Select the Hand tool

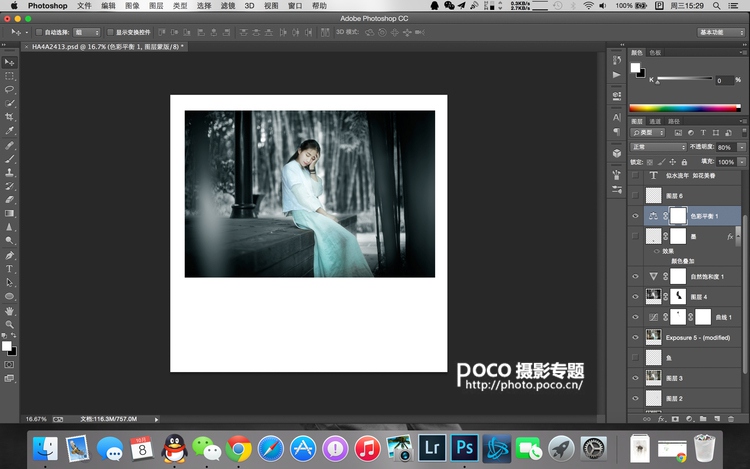click(x=10, y=310)
